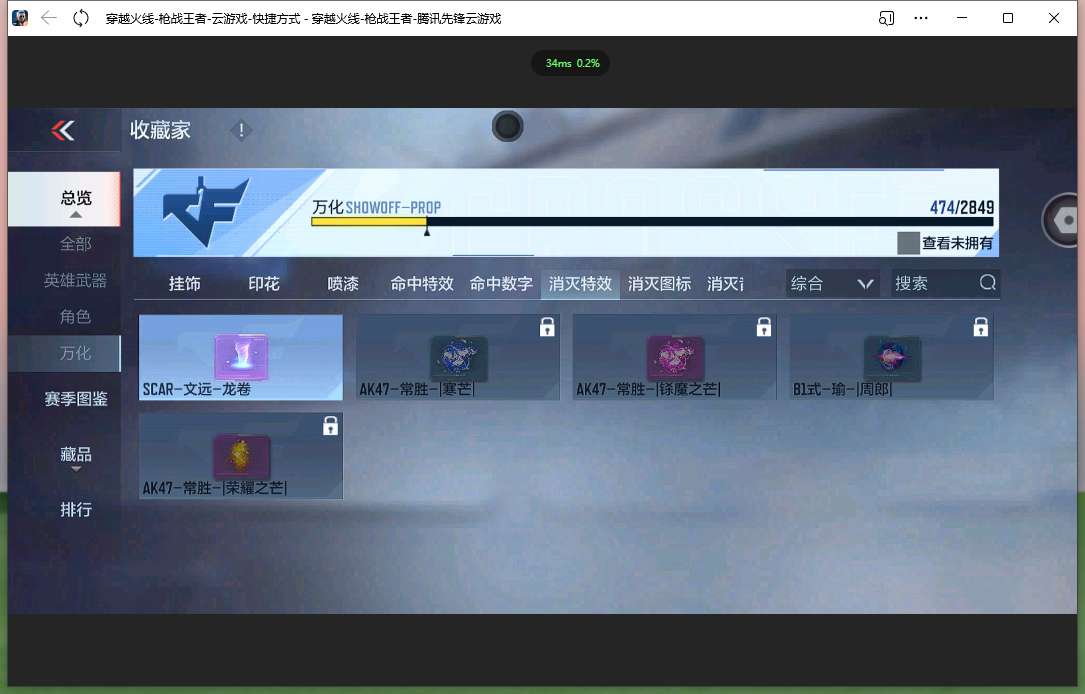Open the 综合 sort dropdown
Screen dimensions: 1085x694
tap(832, 283)
